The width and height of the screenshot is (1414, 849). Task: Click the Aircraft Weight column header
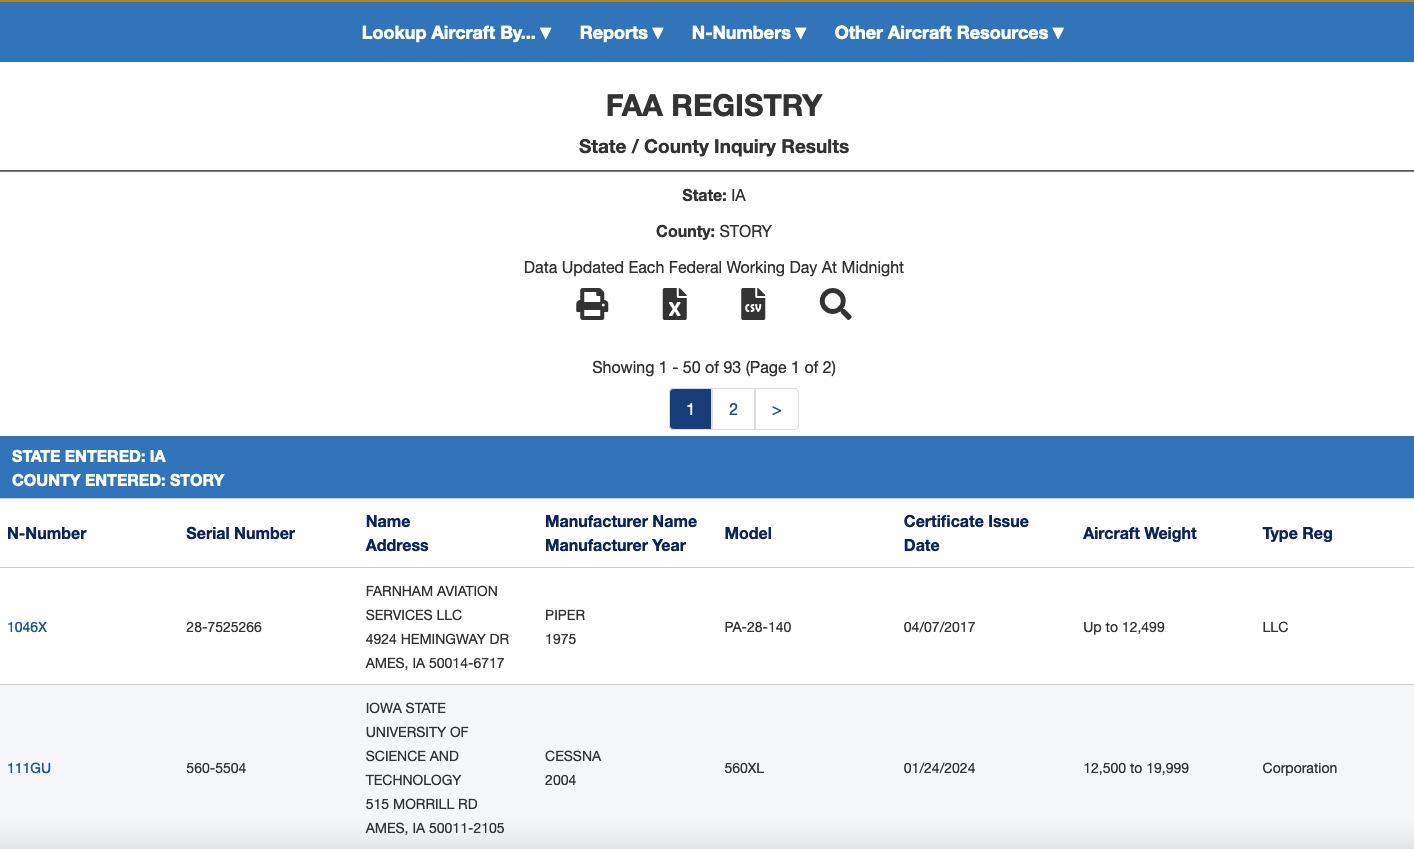click(x=1139, y=533)
